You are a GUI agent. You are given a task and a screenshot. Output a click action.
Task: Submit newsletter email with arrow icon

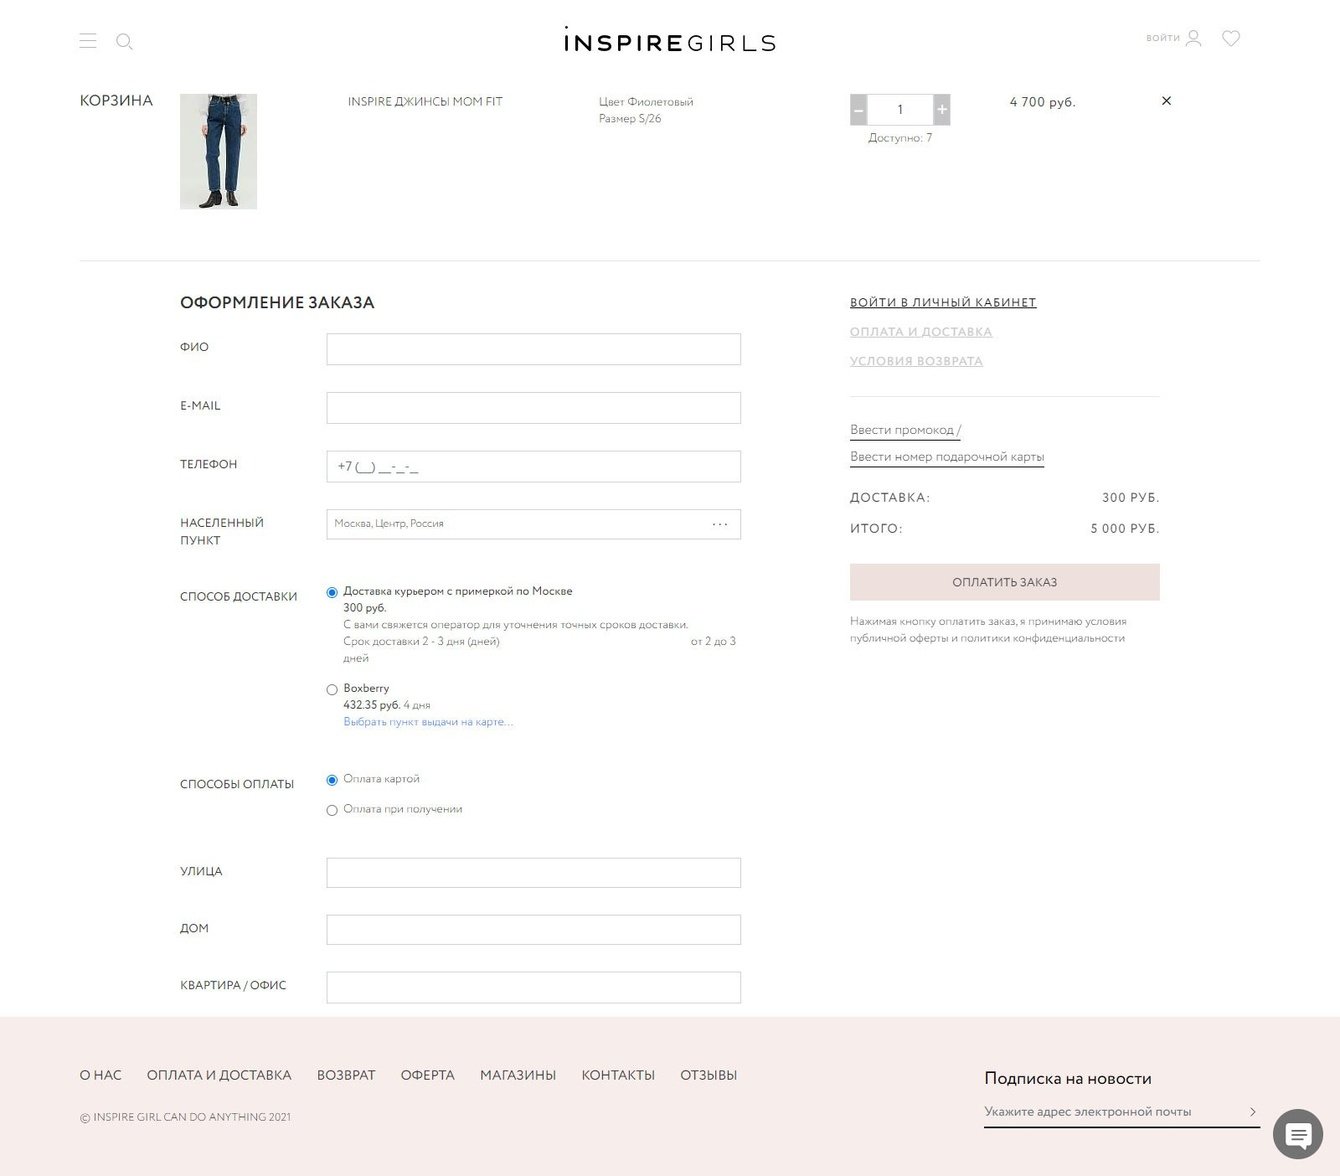(x=1252, y=1112)
